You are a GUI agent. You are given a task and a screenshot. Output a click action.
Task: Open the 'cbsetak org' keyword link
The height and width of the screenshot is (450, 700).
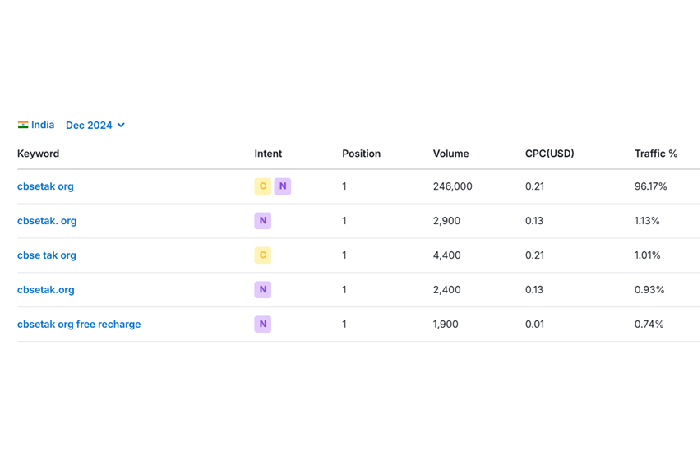pos(45,187)
